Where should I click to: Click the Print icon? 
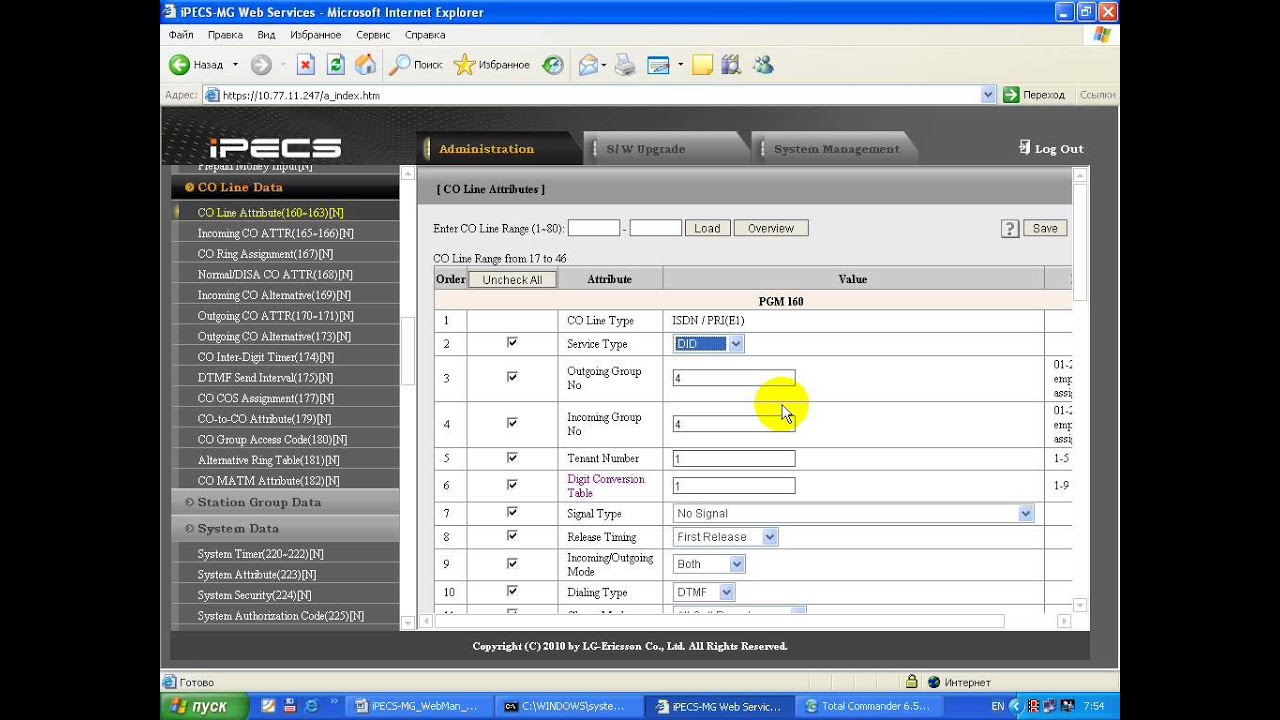coord(625,65)
